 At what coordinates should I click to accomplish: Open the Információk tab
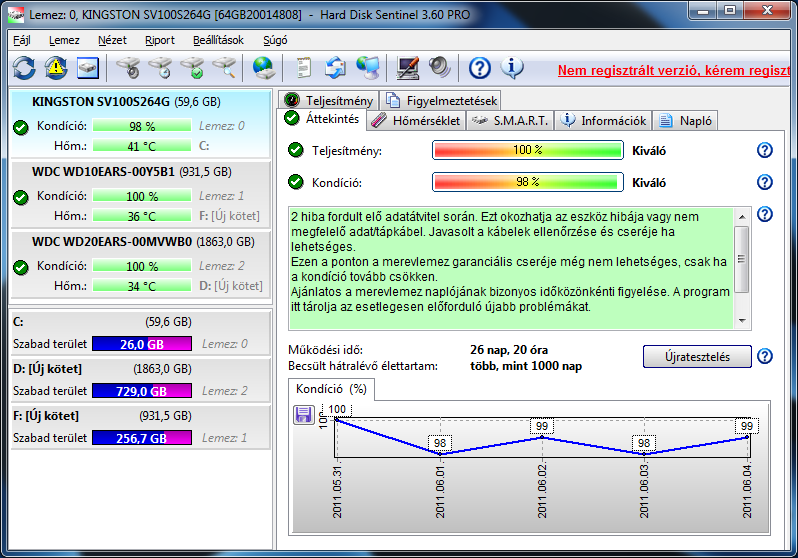click(603, 121)
